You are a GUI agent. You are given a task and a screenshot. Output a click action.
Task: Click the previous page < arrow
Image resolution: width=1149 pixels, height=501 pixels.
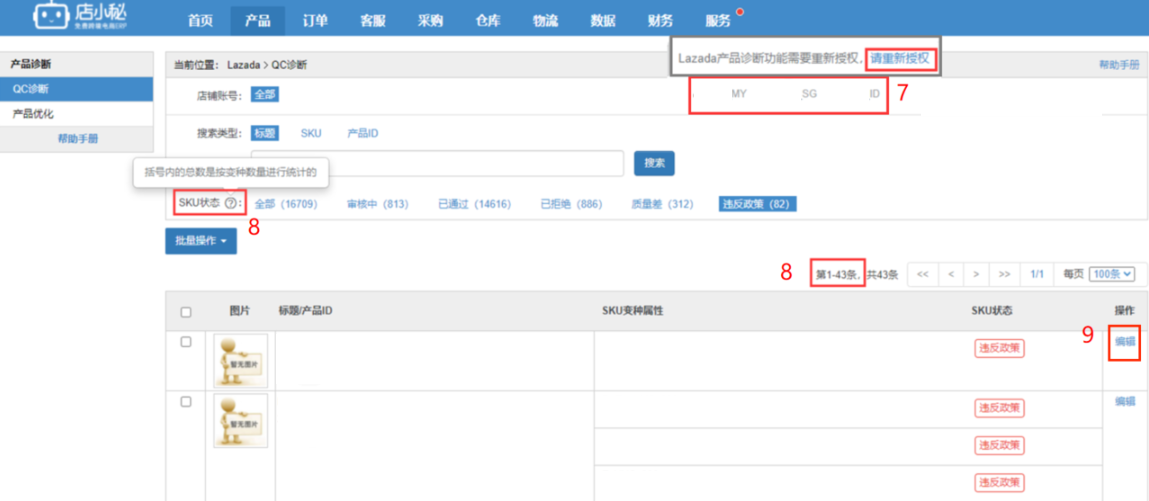point(950,274)
